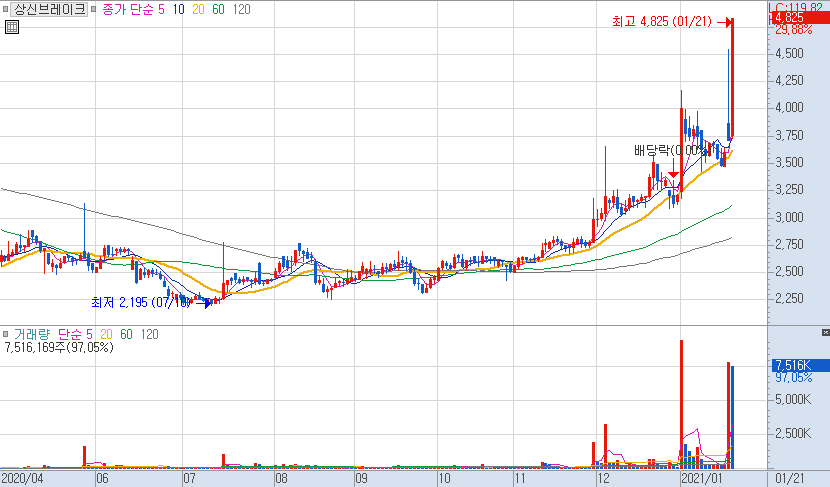Select the orange 20-day price MA
This screenshot has width=830, height=487.
(198, 10)
